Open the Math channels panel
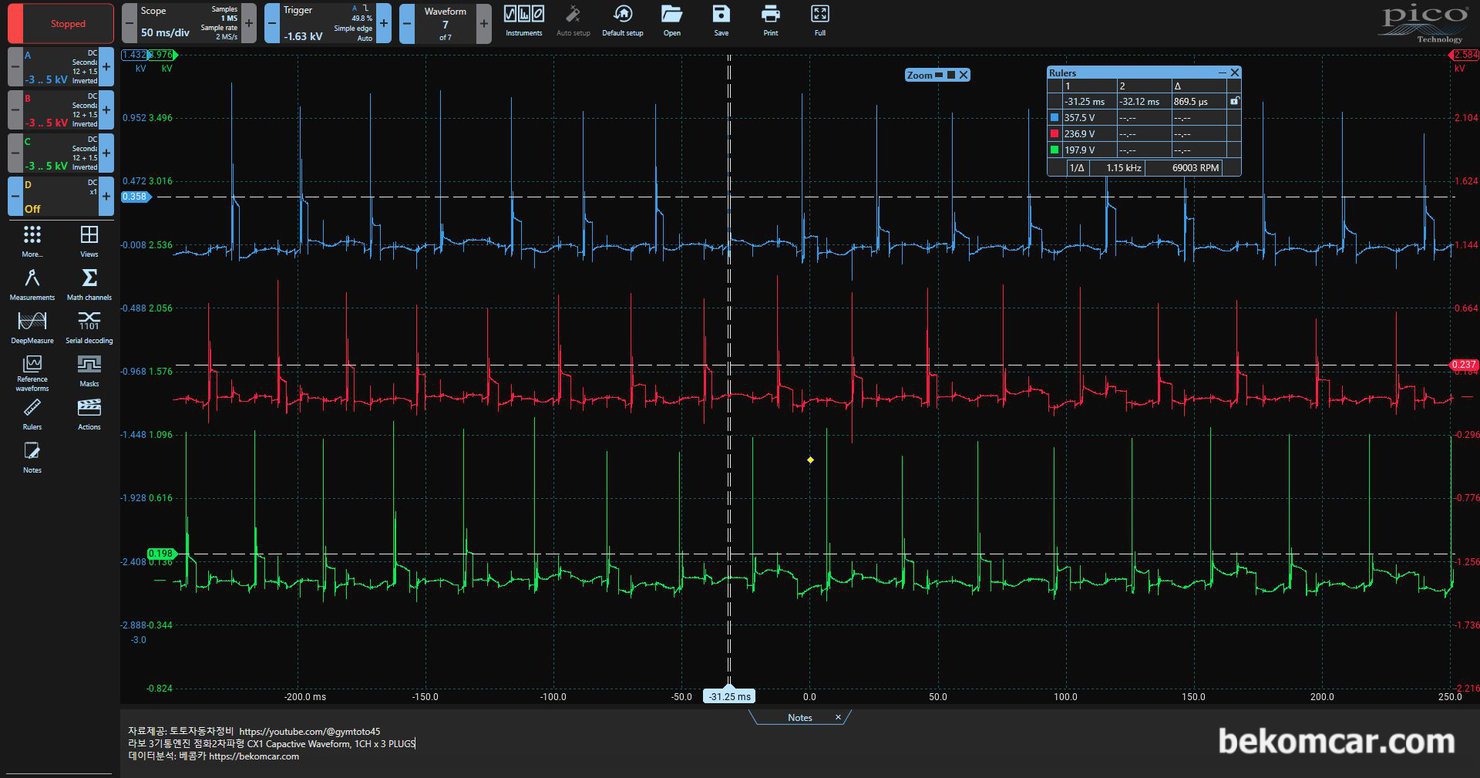Screen dimensions: 1480x778 [89, 283]
